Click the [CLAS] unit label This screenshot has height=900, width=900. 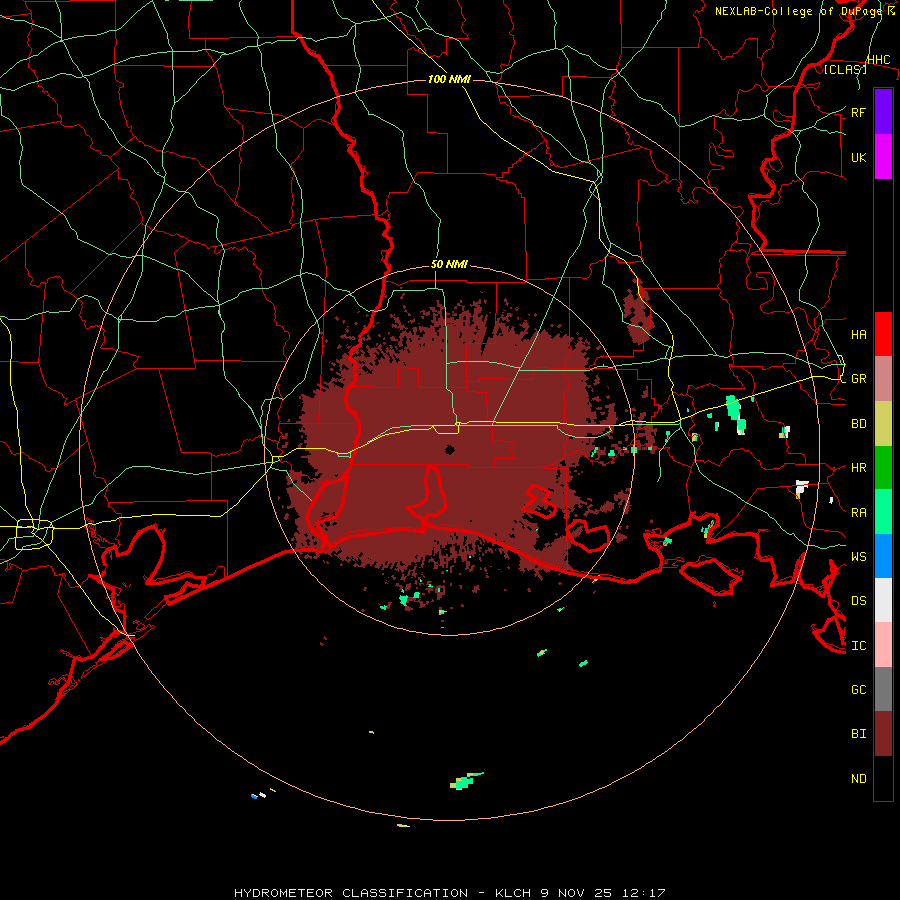coord(845,69)
